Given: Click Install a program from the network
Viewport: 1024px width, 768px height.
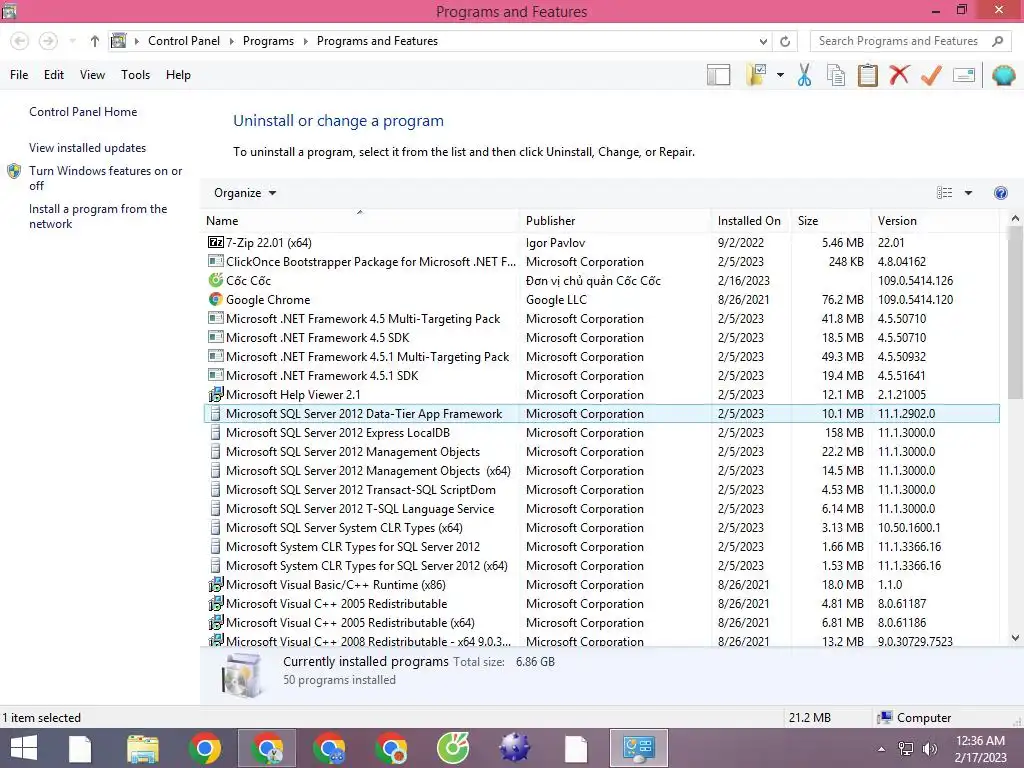Looking at the screenshot, I should pos(98,216).
